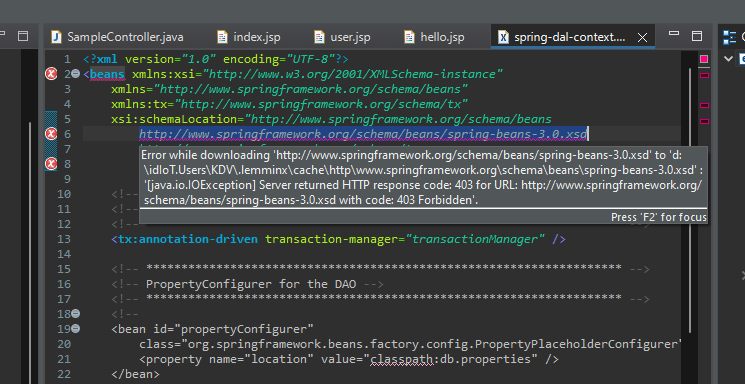Click the XMLSchema-instance URL on line 2
Image resolution: width=745 pixels, height=384 pixels.
(x=352, y=74)
